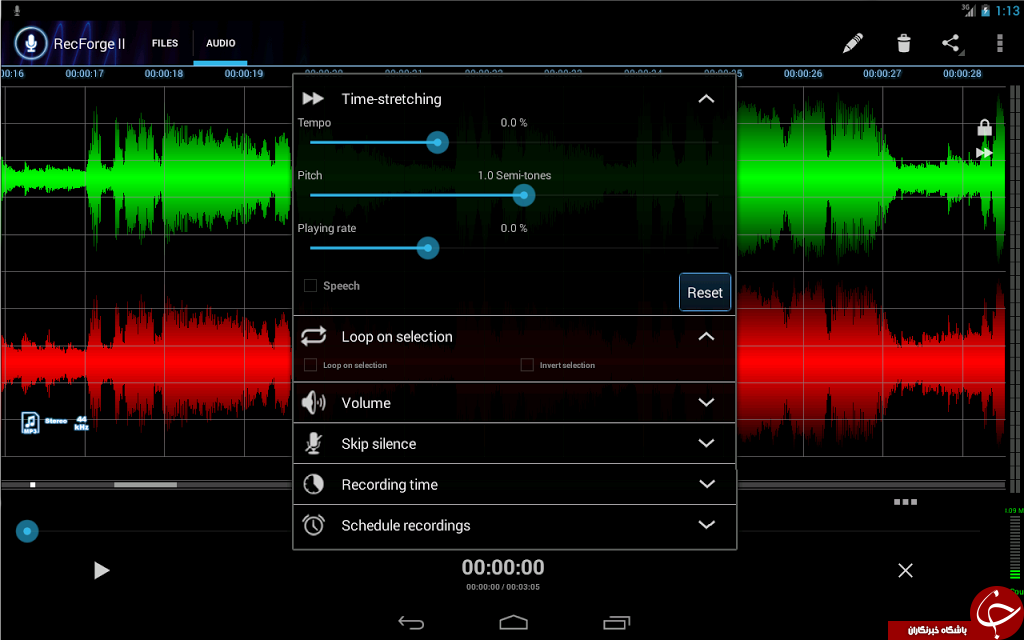The image size is (1024, 640).
Task: Reset time-stretching values
Action: click(x=705, y=293)
